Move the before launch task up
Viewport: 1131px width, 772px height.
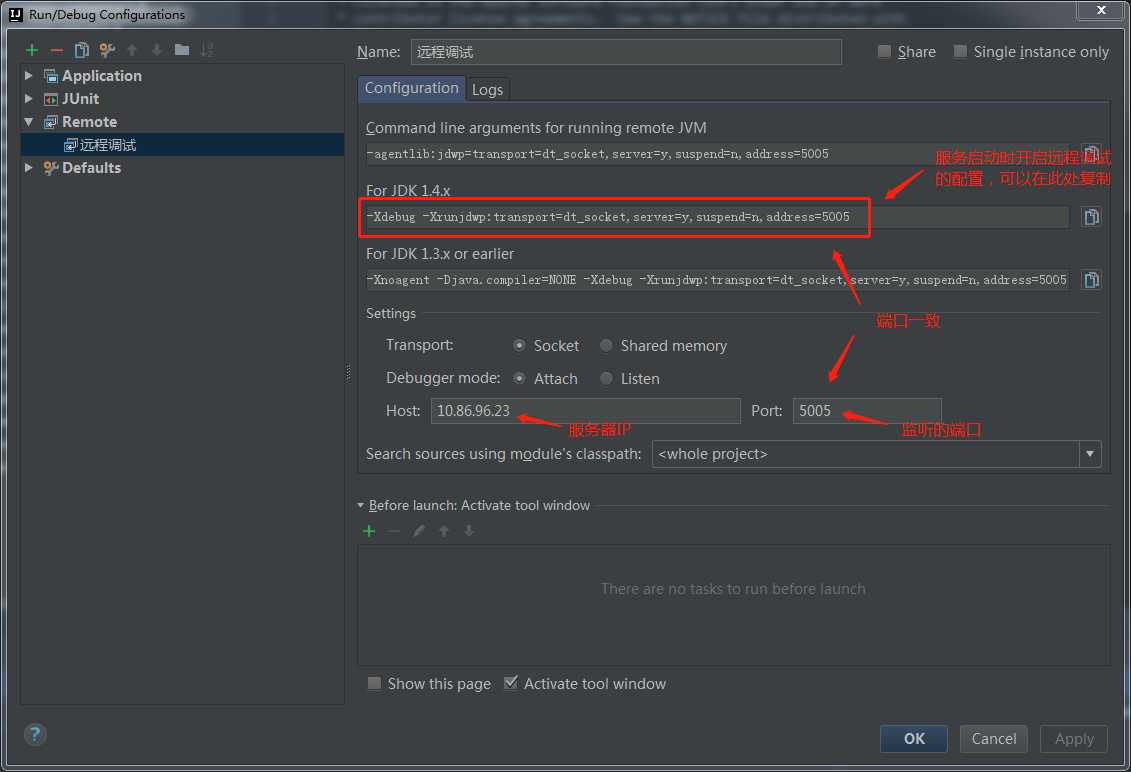pyautogui.click(x=444, y=531)
